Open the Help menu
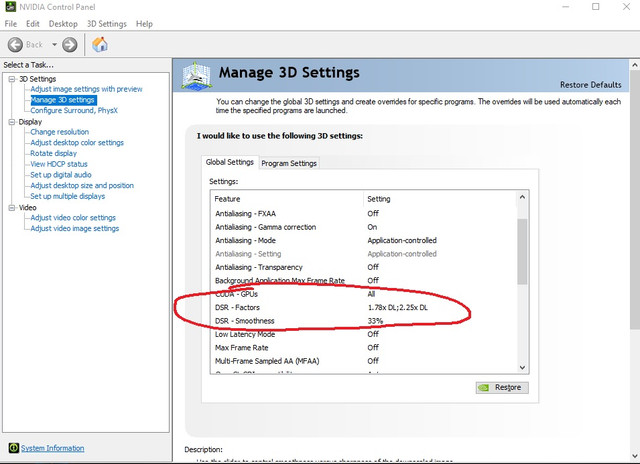 point(144,24)
